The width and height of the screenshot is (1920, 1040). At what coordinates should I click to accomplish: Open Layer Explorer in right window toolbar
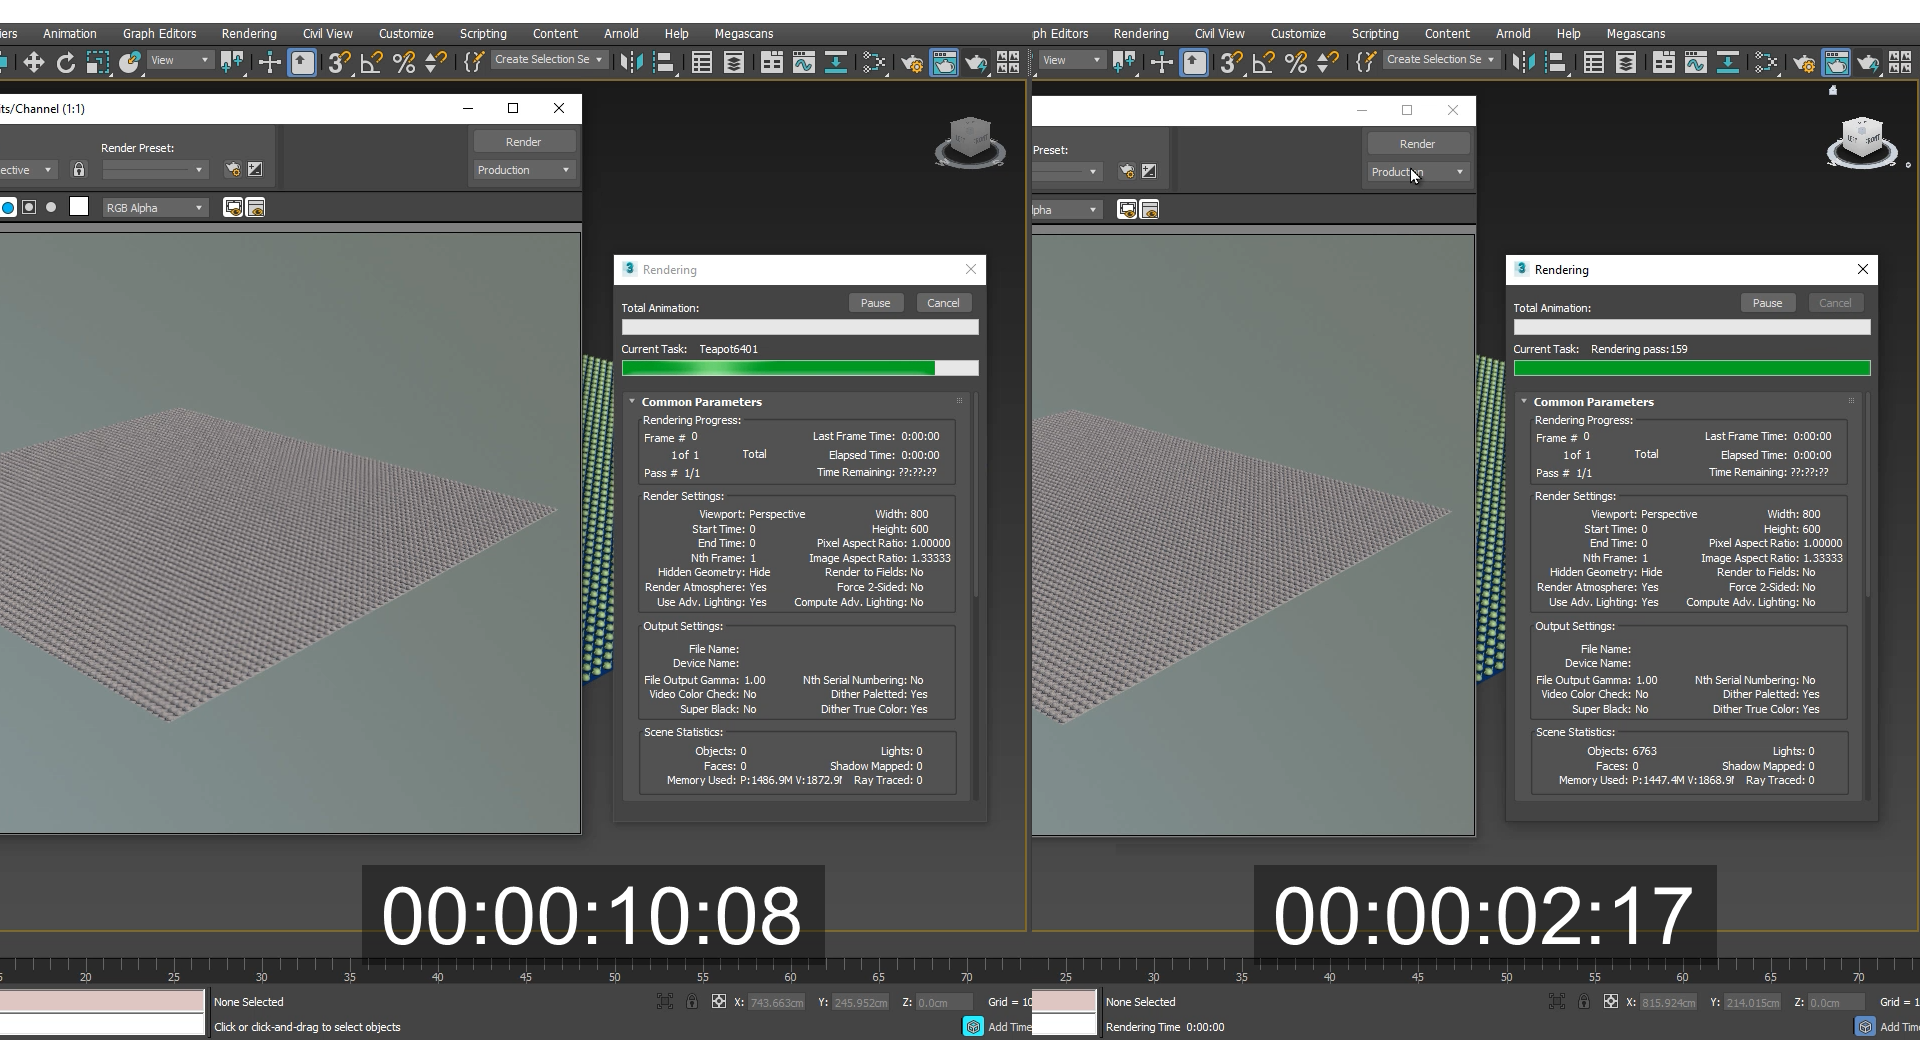tap(1626, 63)
